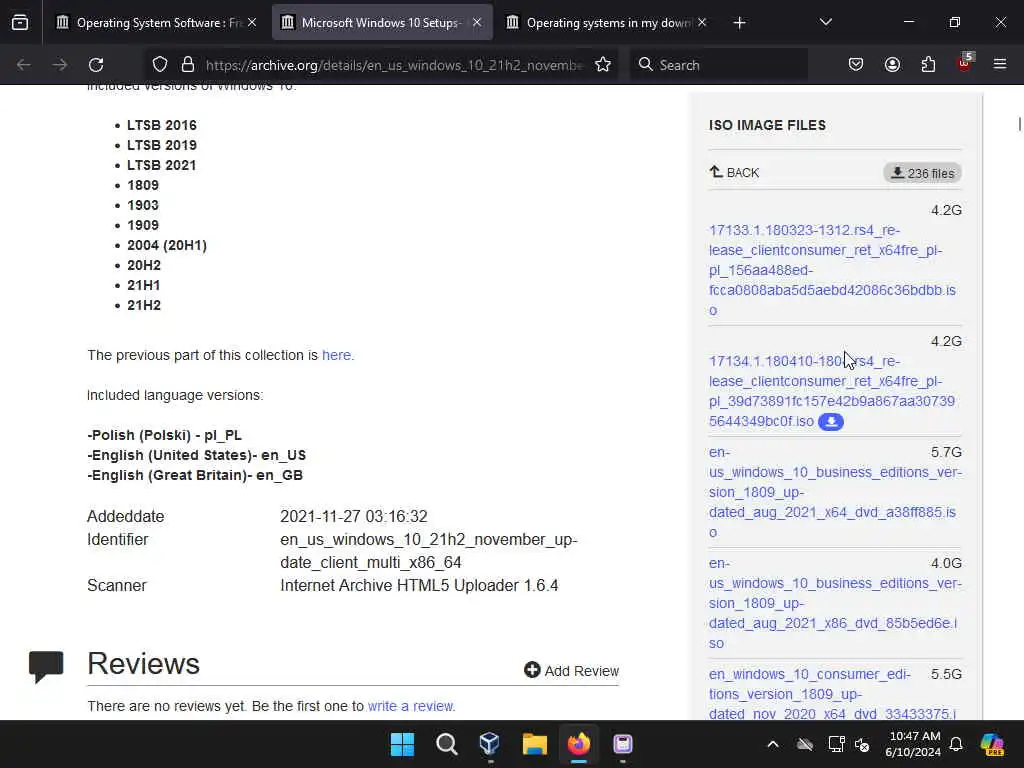Click '-Polish (Polski) - pl_PL' text
Image resolution: width=1024 pixels, height=768 pixels.
pos(165,435)
